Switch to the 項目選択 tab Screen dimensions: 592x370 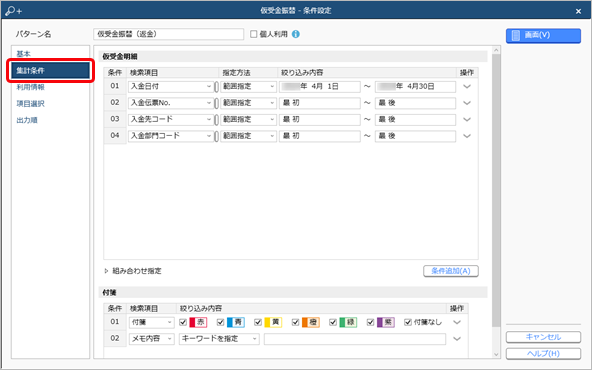tap(30, 104)
